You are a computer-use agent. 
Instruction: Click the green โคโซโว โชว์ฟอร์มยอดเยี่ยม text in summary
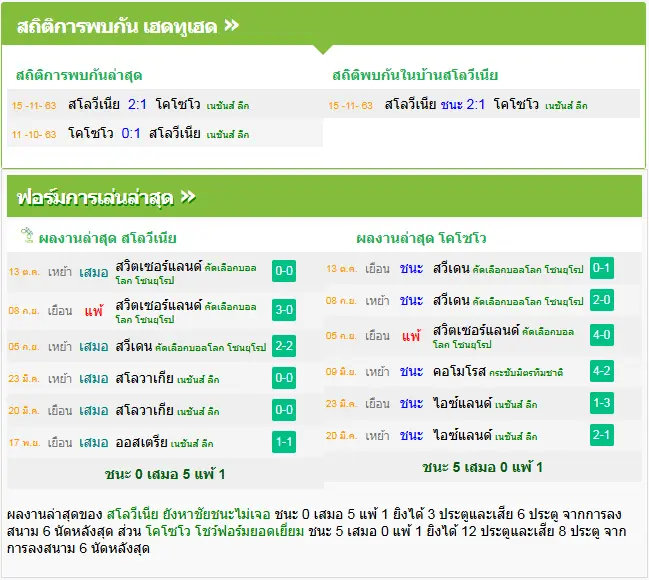coord(225,531)
